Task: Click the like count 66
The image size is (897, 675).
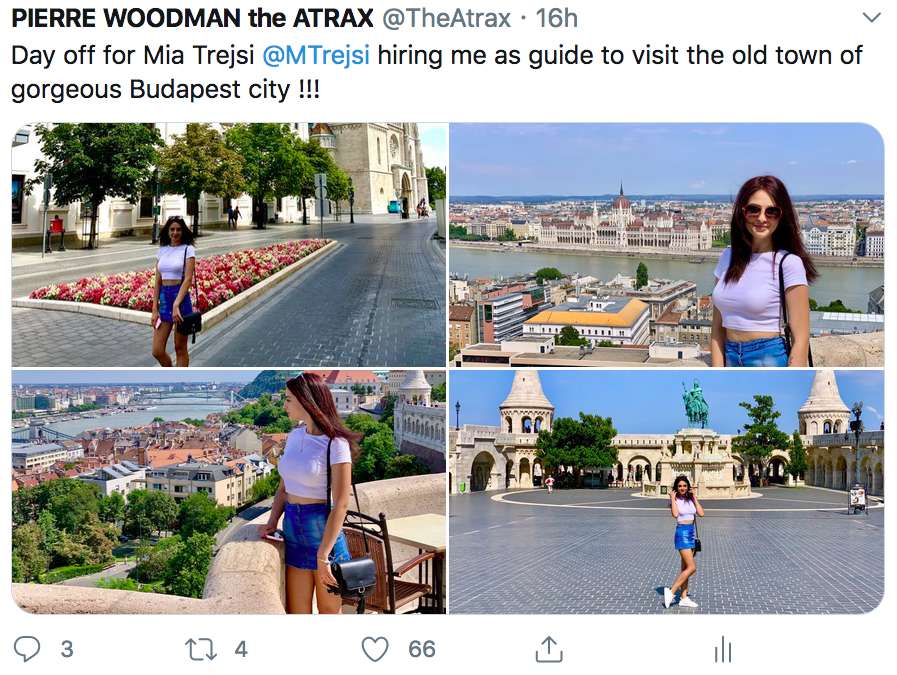Action: point(422,650)
